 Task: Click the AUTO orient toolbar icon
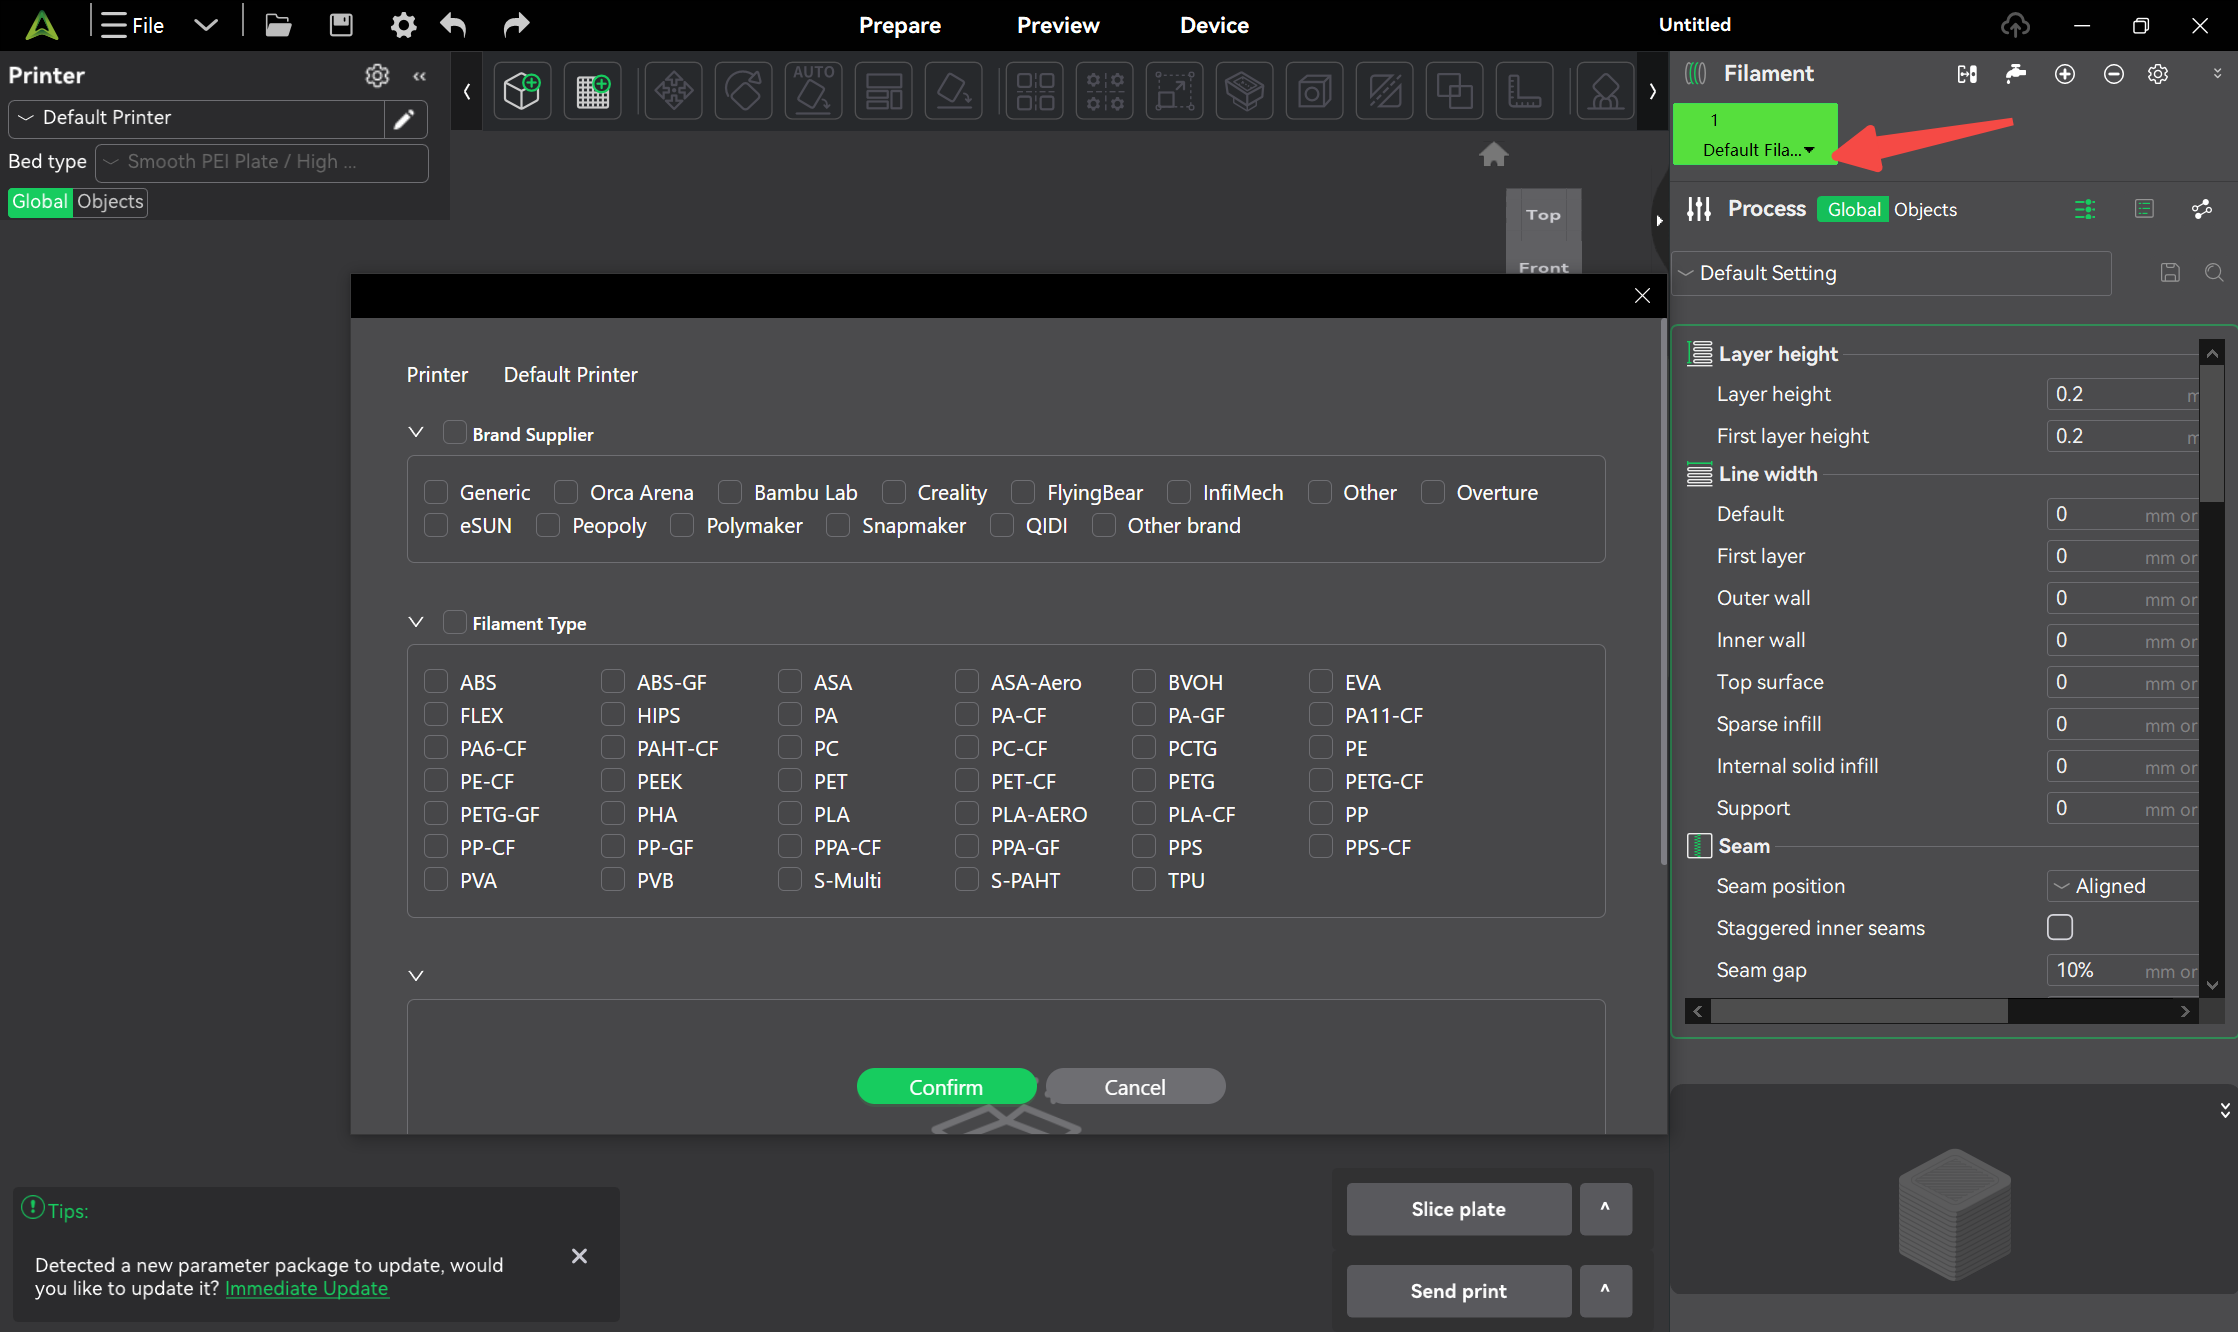[x=814, y=91]
